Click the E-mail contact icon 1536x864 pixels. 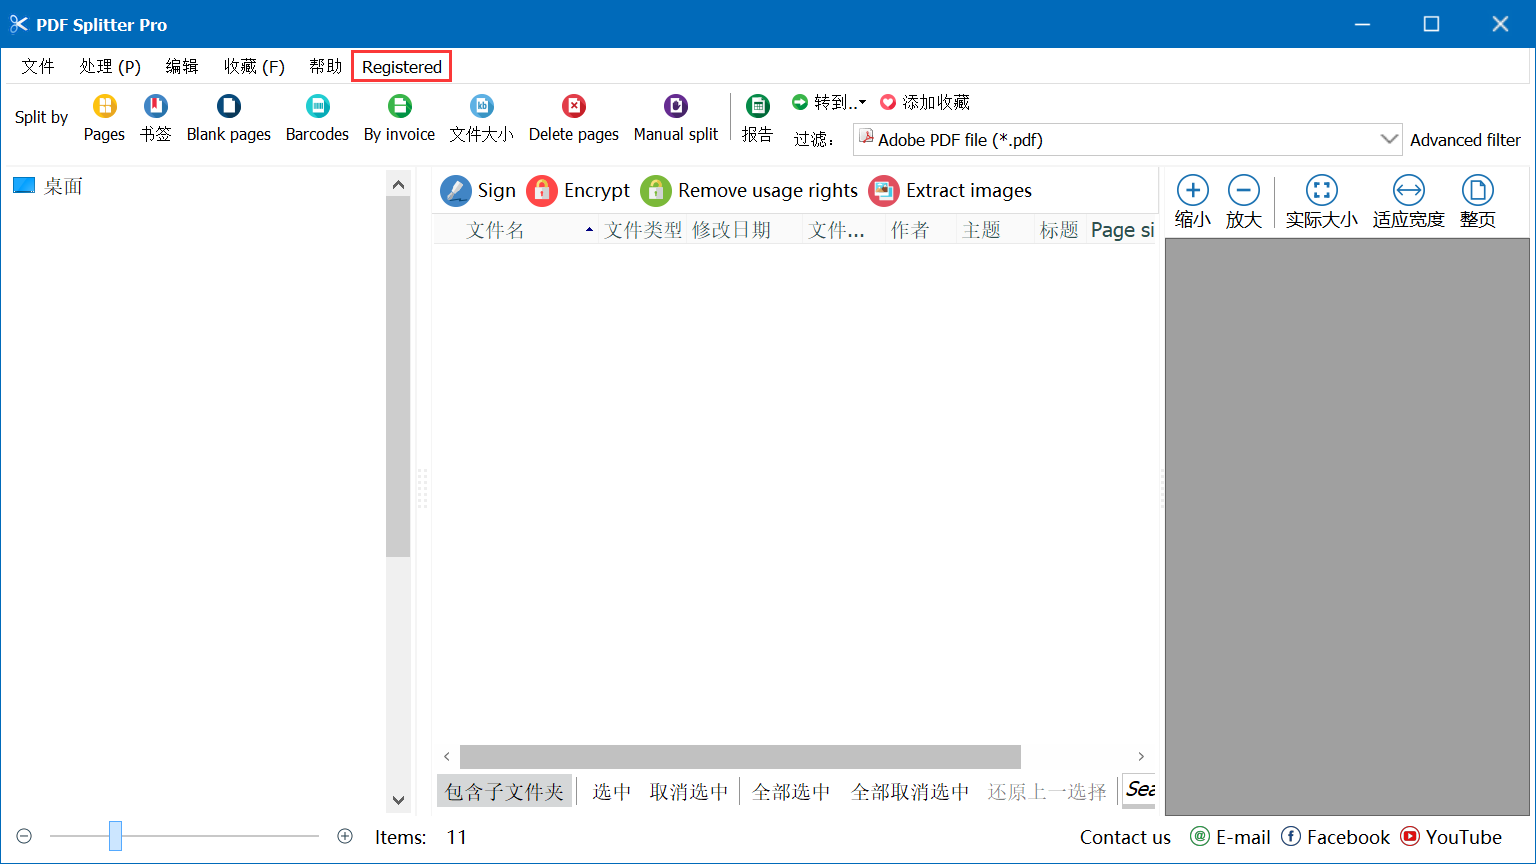[1200, 836]
